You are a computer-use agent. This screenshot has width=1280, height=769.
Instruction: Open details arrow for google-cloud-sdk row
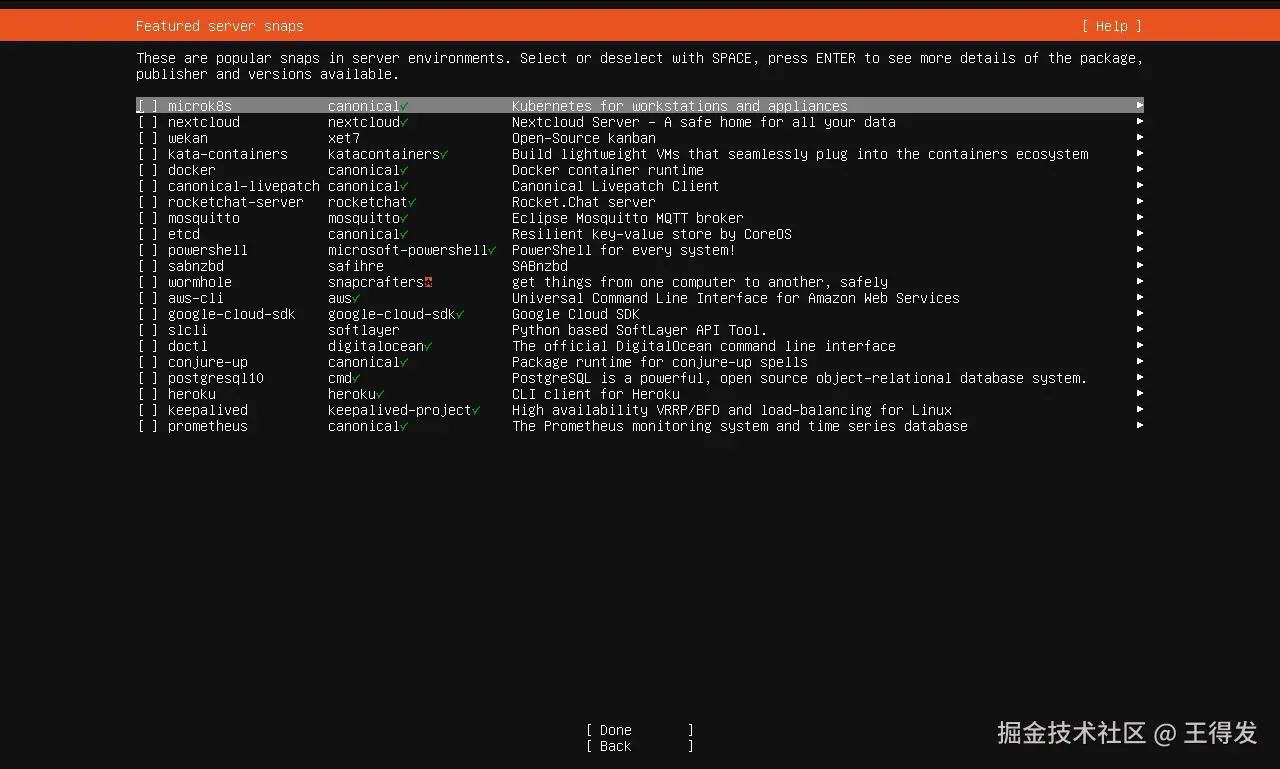1140,313
